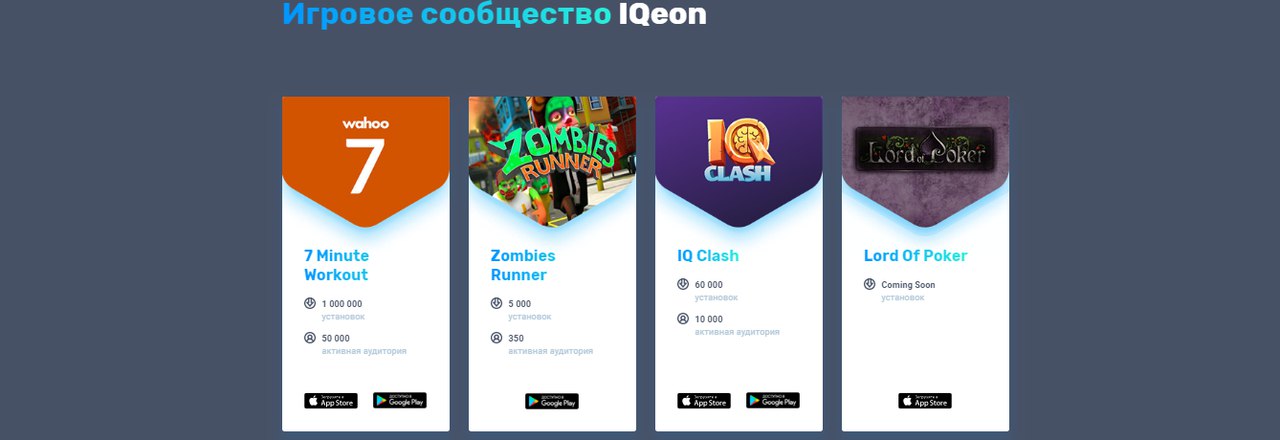Open Google Play badge for 7 Minute Workout
1280x440 pixels.
tap(400, 401)
